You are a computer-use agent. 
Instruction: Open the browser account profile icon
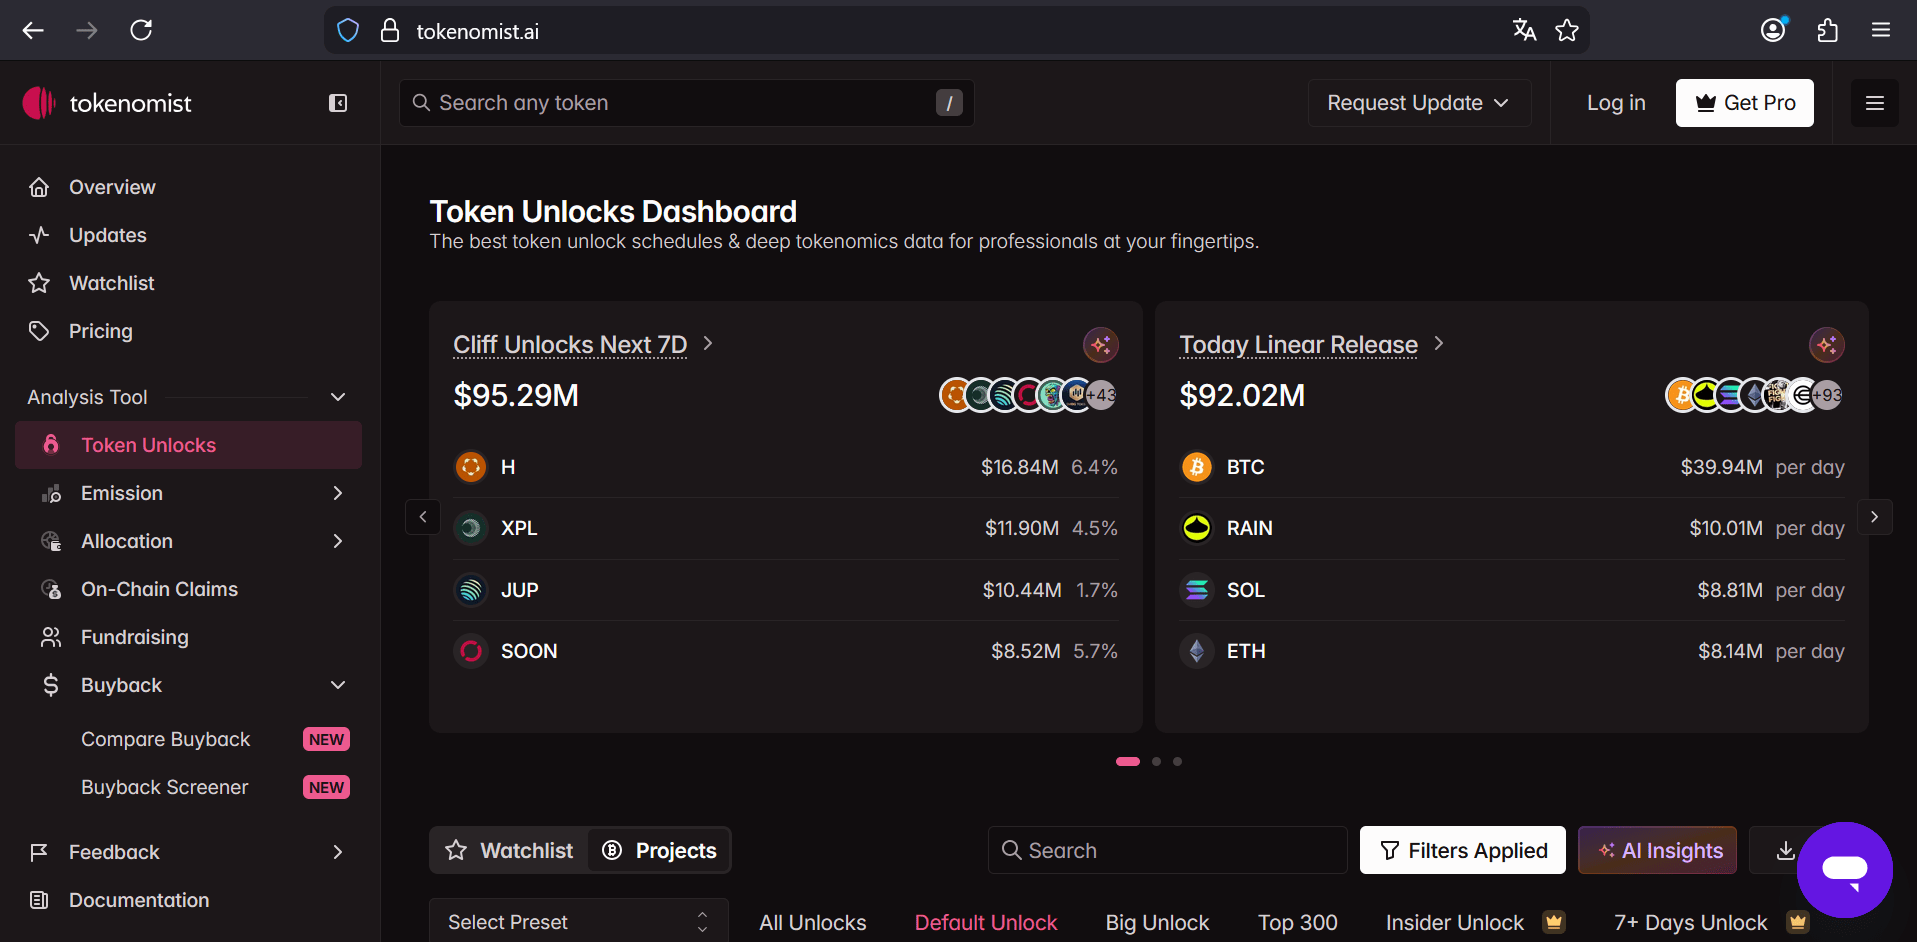click(1773, 30)
